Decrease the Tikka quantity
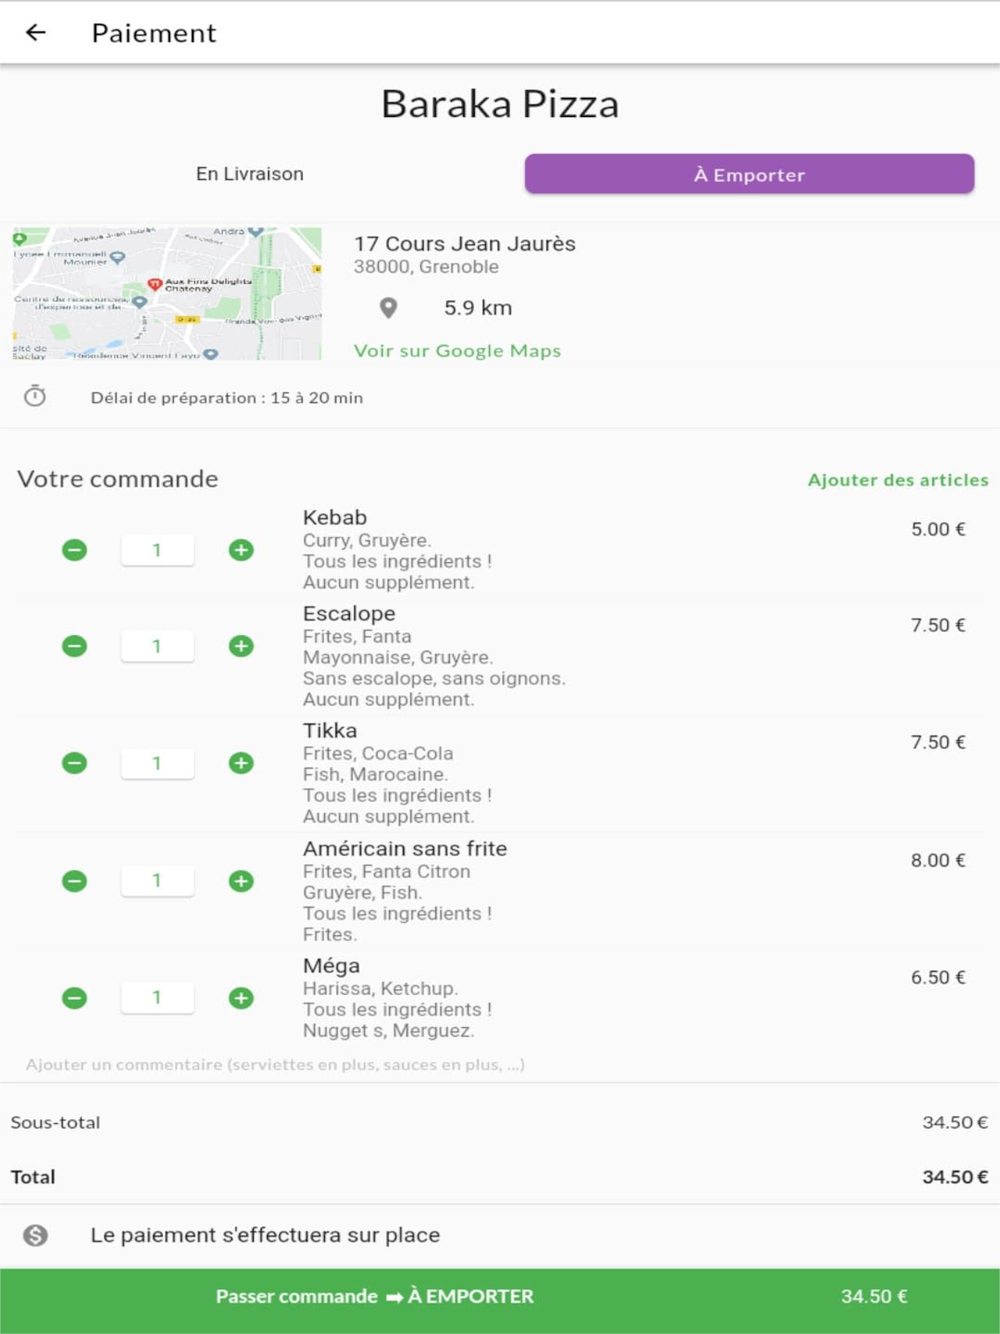This screenshot has height=1334, width=1000. (x=74, y=763)
